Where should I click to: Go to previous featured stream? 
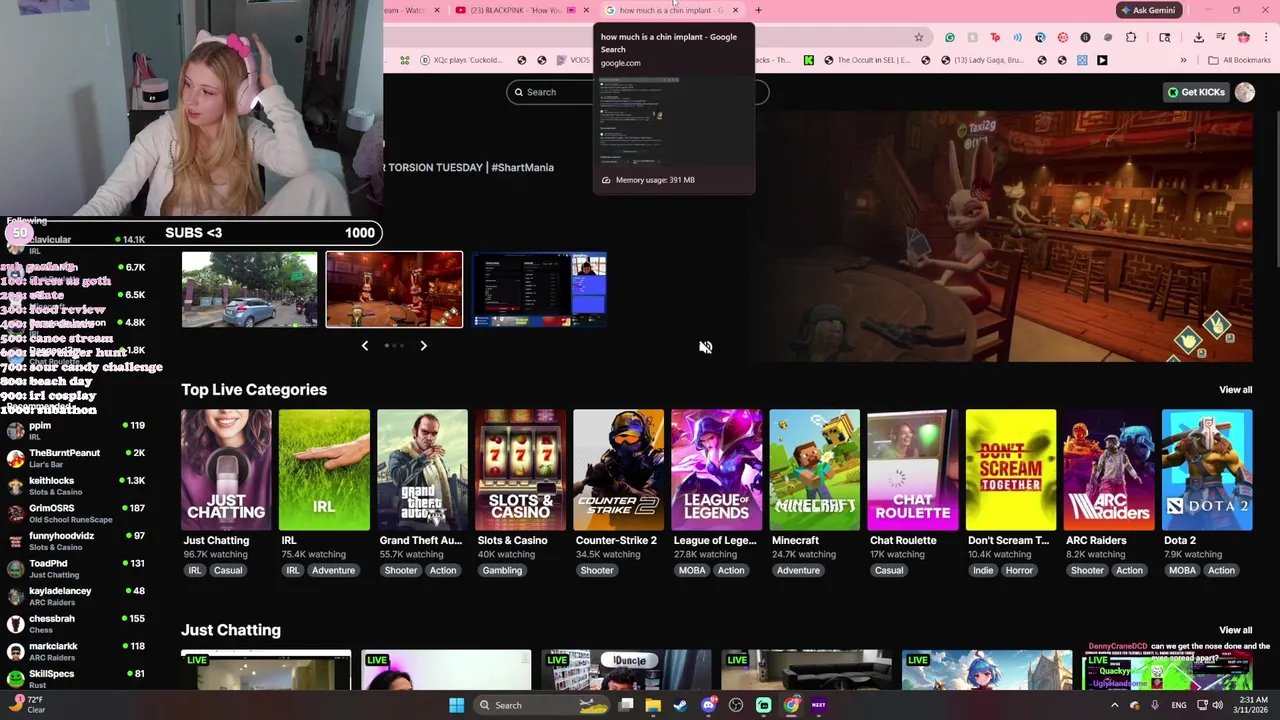tap(365, 346)
